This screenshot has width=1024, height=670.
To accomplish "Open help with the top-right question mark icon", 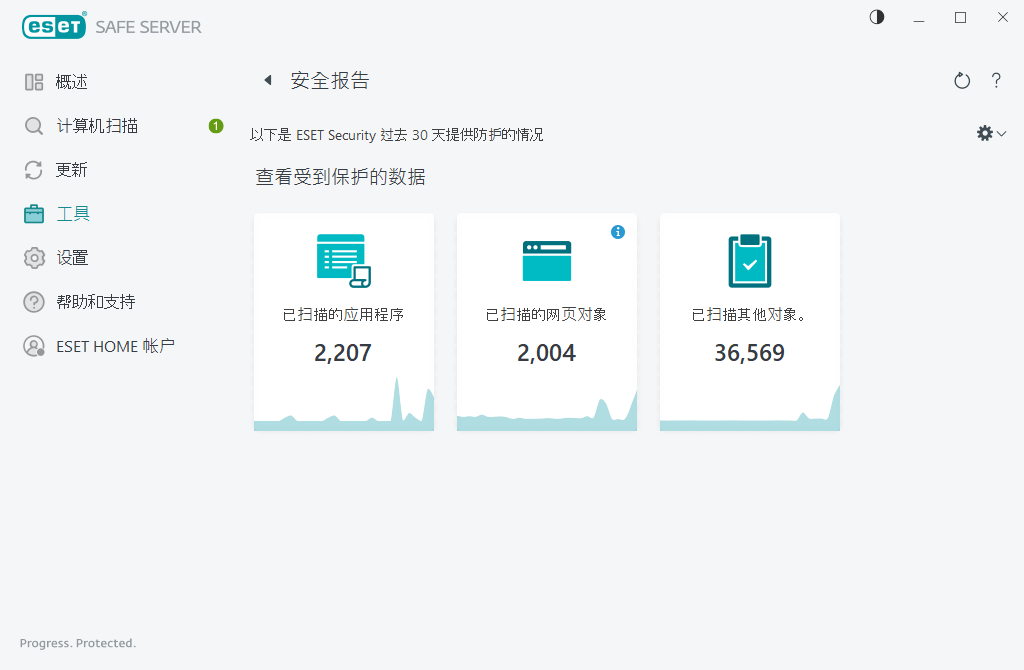I will tap(996, 80).
